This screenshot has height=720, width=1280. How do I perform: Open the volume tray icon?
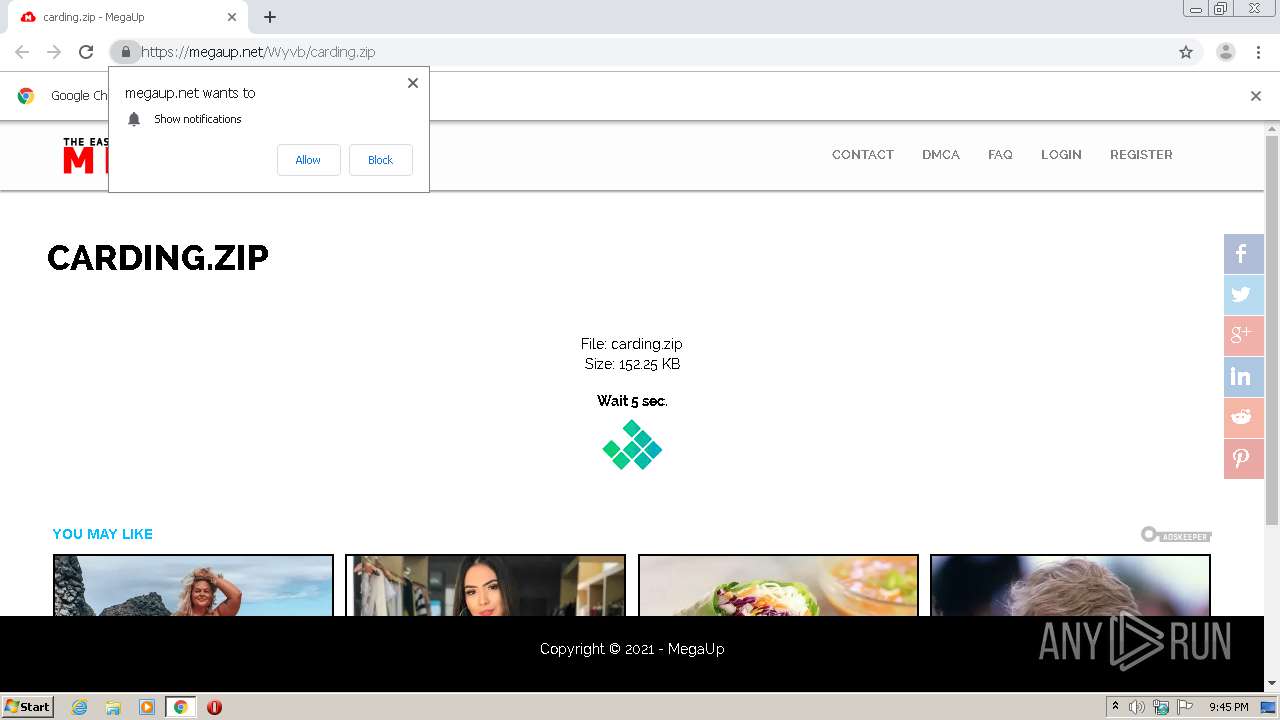pos(1137,707)
